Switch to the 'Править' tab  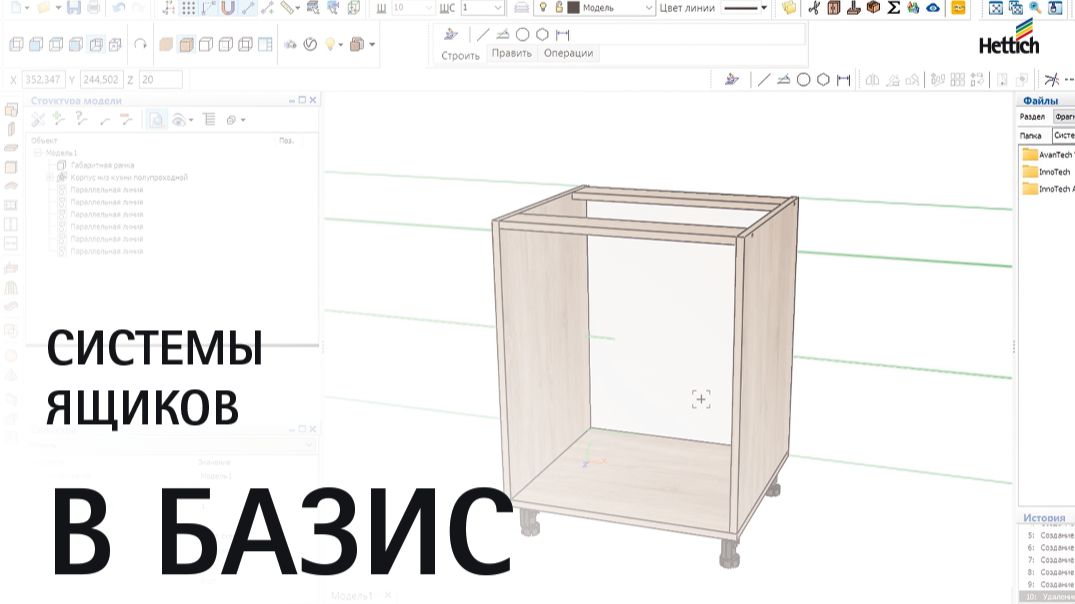(511, 53)
